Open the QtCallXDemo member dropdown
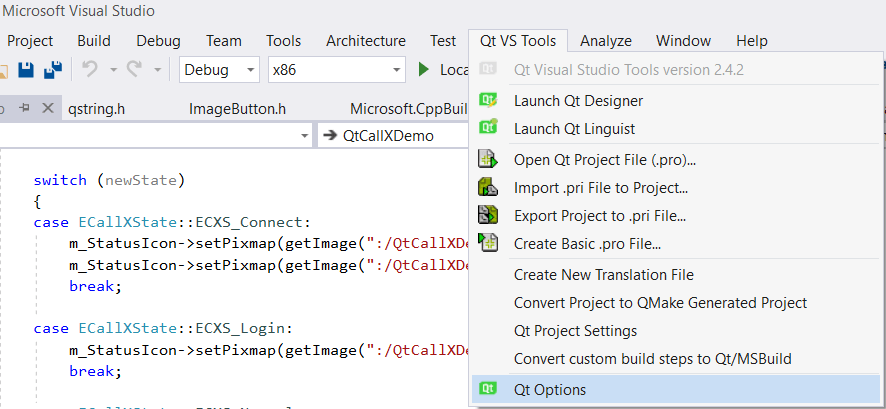 394,136
